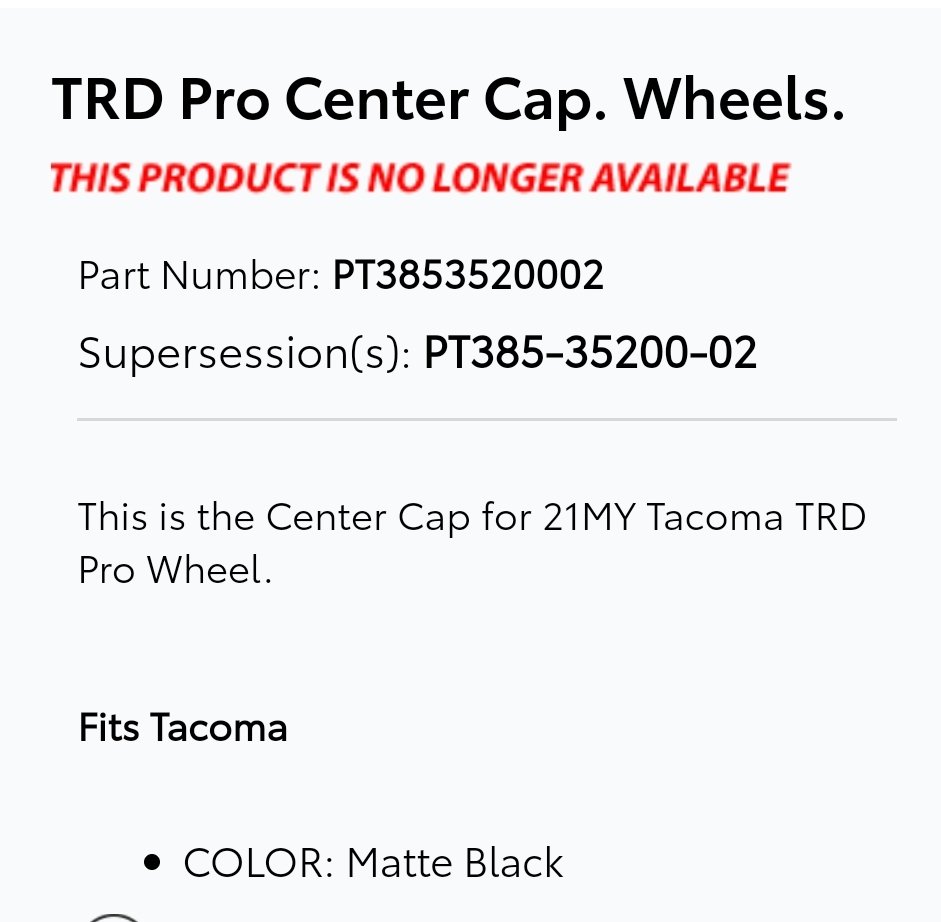Click the word AVAILABLE in red notice
This screenshot has width=941, height=922.
690,178
